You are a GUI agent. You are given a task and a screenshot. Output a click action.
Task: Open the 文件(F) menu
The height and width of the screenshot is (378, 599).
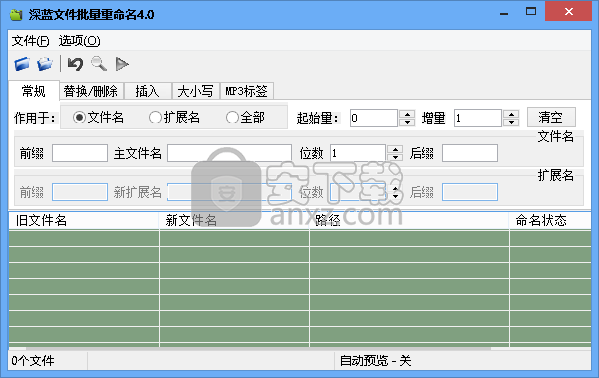click(31, 41)
